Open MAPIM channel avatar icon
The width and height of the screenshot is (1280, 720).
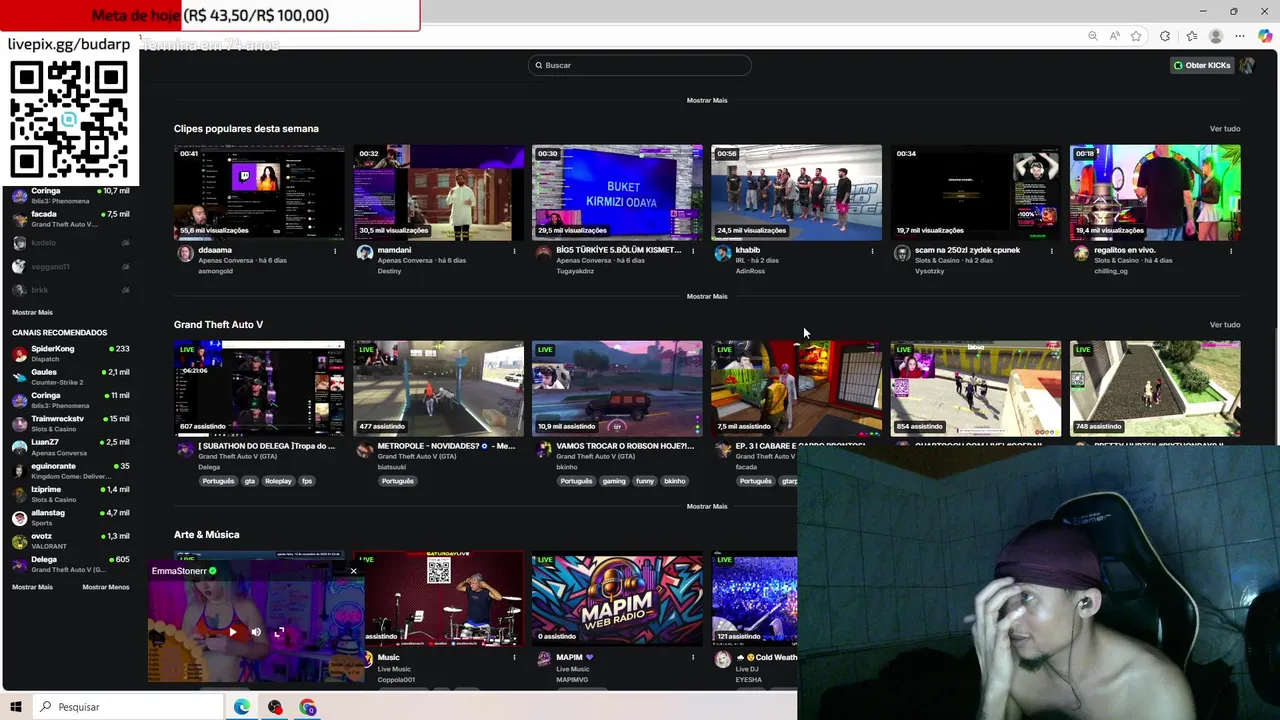pyautogui.click(x=544, y=659)
